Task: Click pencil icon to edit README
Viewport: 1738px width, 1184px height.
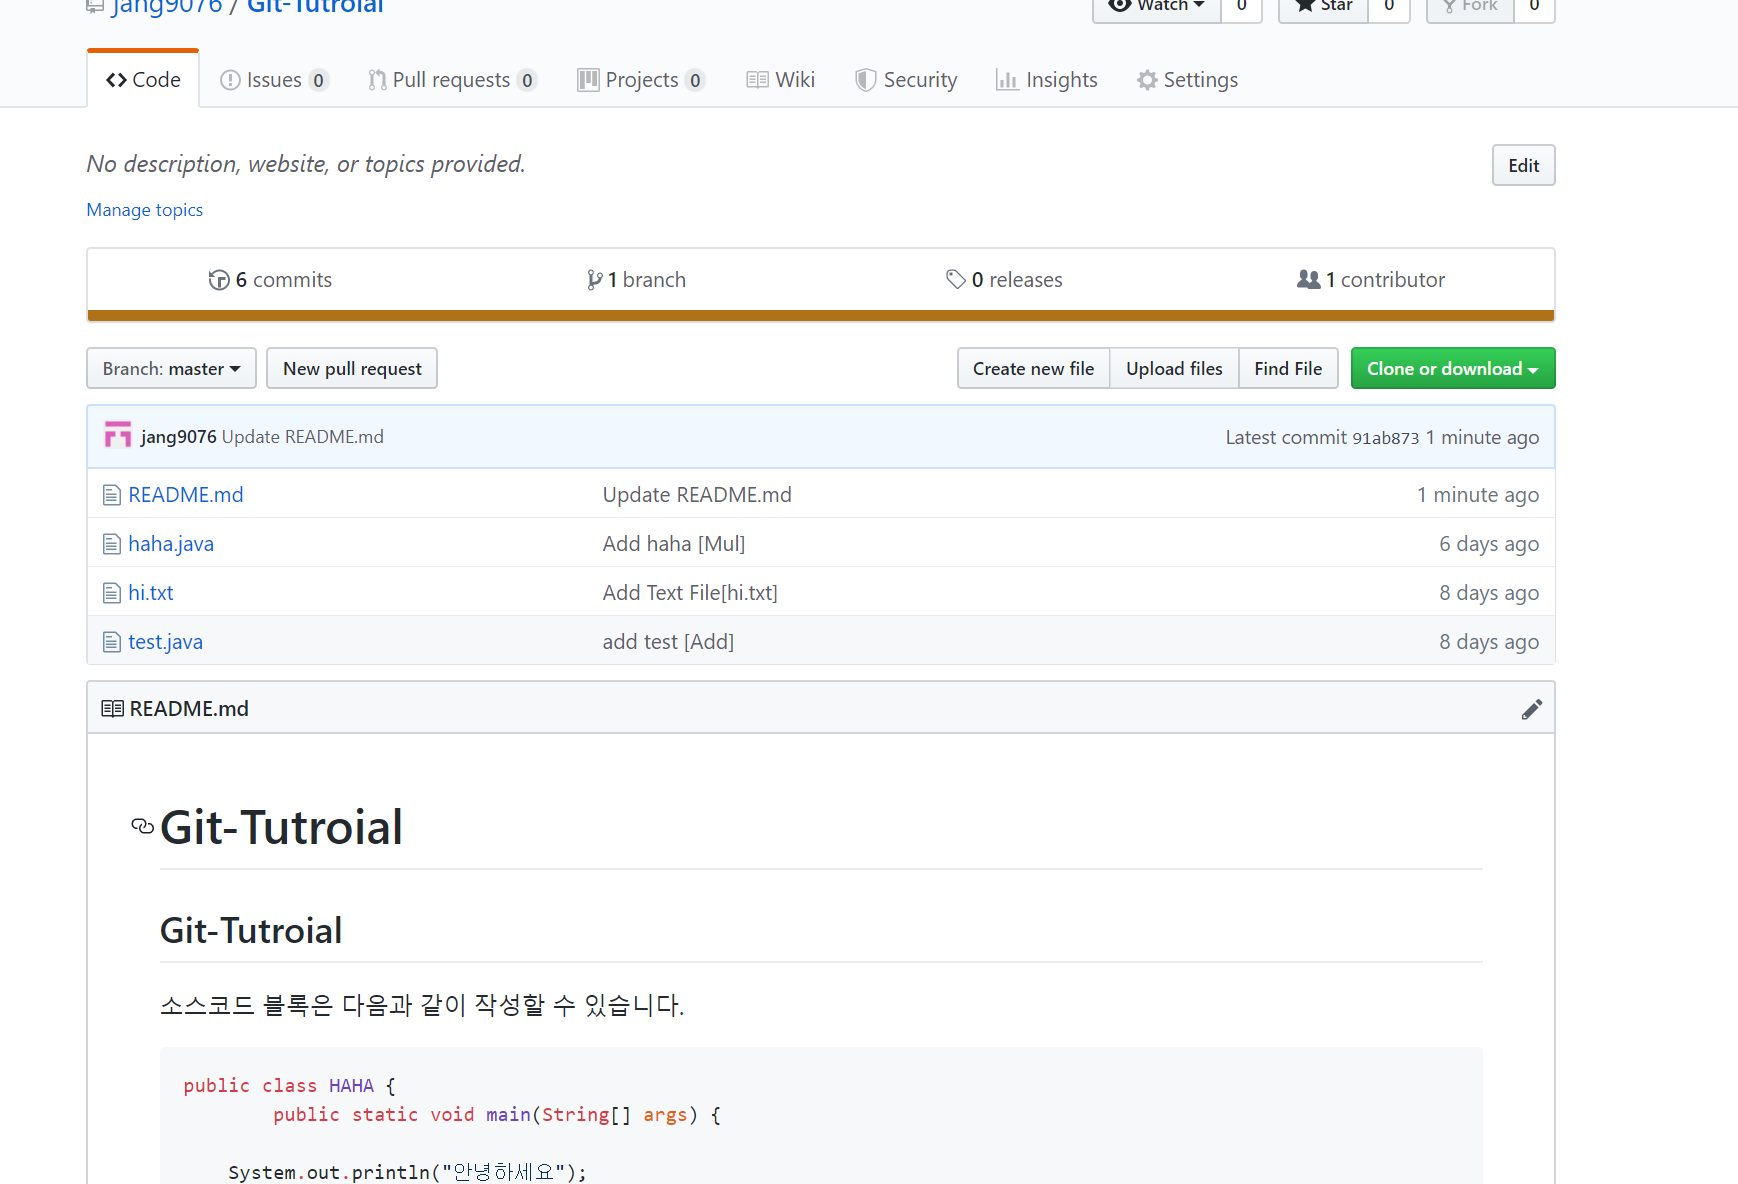Action: pyautogui.click(x=1532, y=709)
